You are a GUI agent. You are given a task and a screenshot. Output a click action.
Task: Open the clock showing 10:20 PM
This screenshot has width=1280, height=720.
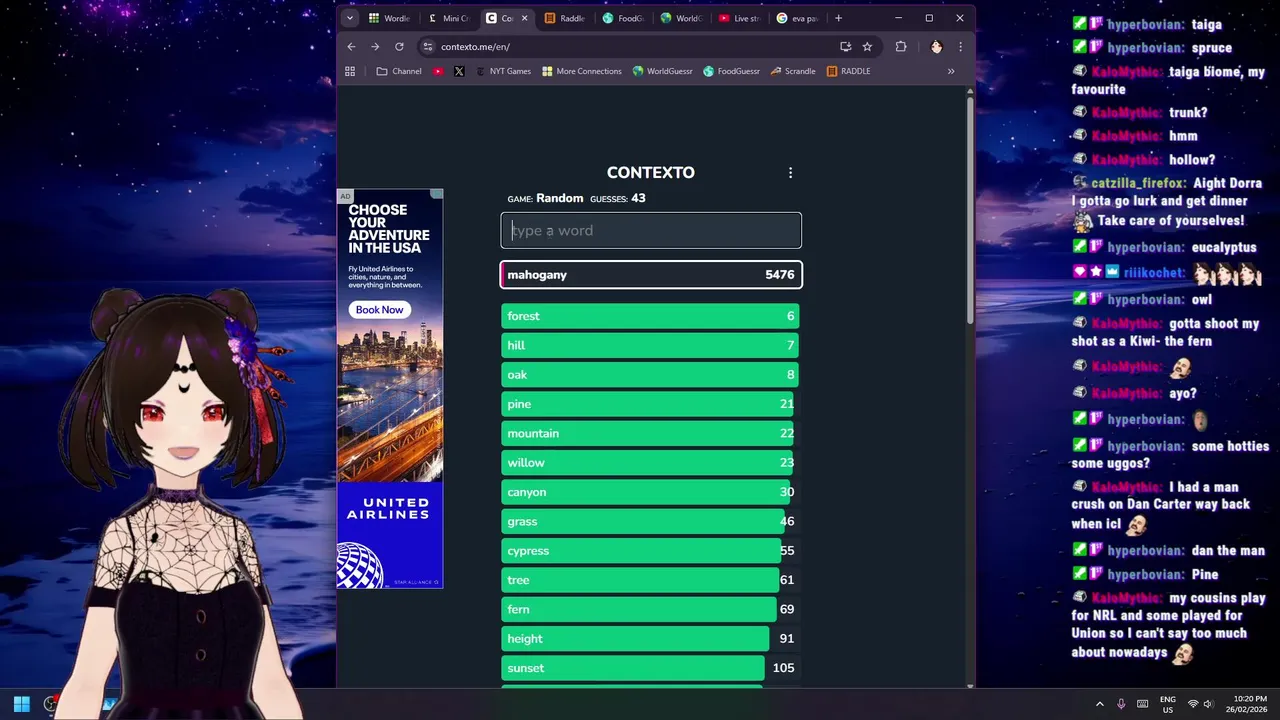pyautogui.click(x=1246, y=704)
